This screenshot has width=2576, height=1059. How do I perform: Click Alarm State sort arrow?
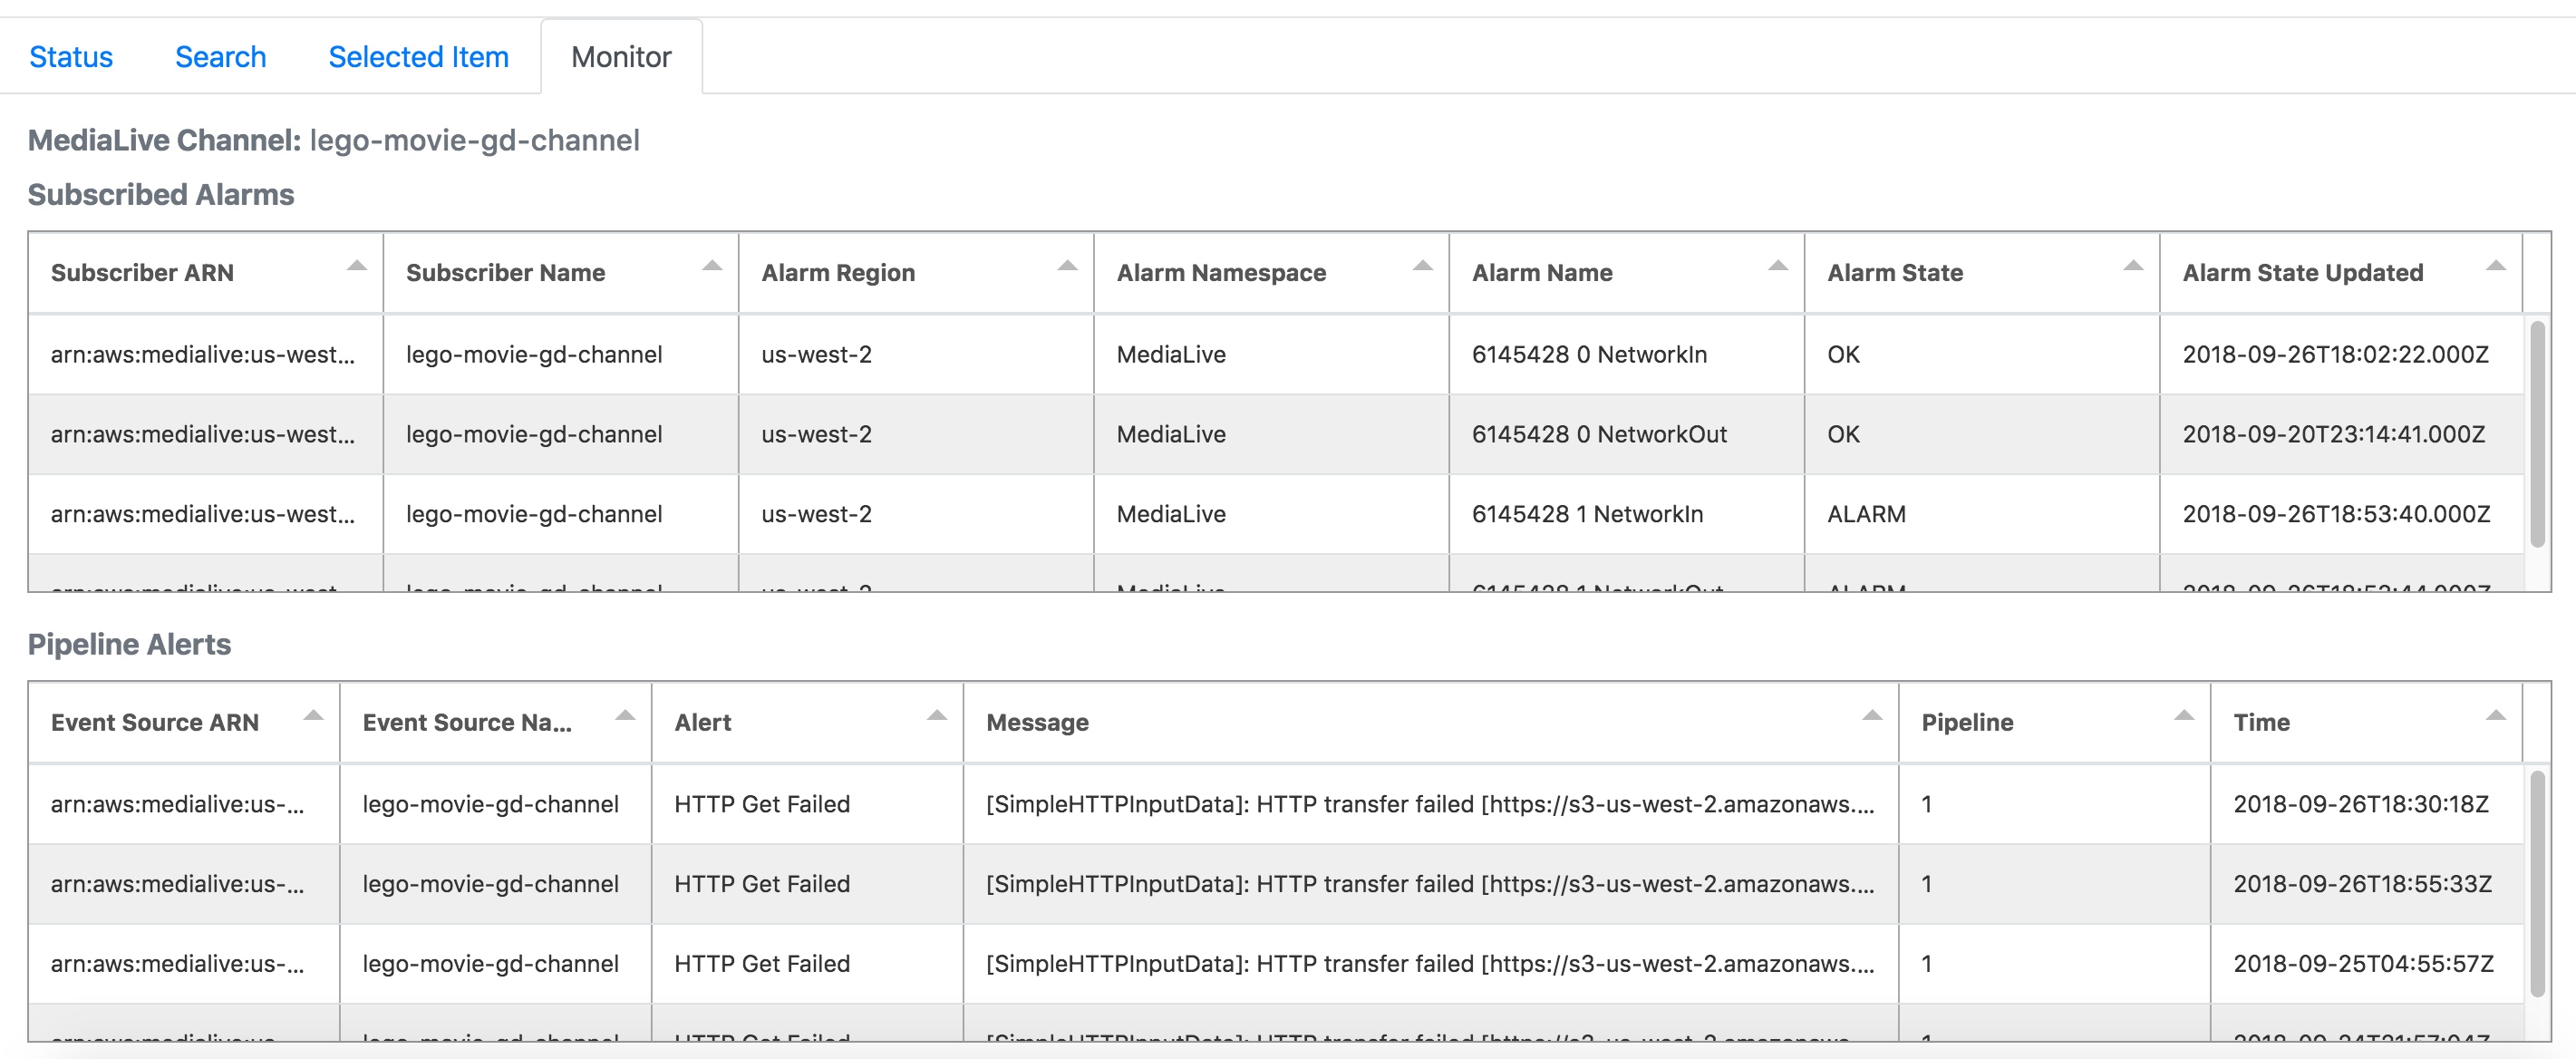[x=2132, y=266]
